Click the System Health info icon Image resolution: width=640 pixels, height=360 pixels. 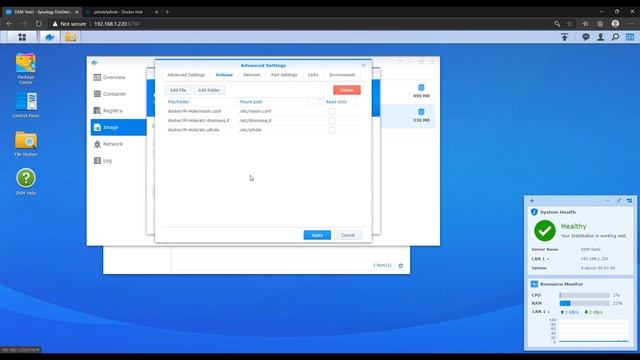click(x=534, y=212)
